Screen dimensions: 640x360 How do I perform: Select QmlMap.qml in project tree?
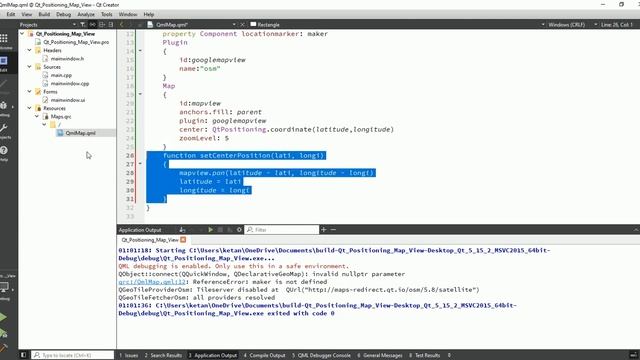pyautogui.click(x=80, y=133)
